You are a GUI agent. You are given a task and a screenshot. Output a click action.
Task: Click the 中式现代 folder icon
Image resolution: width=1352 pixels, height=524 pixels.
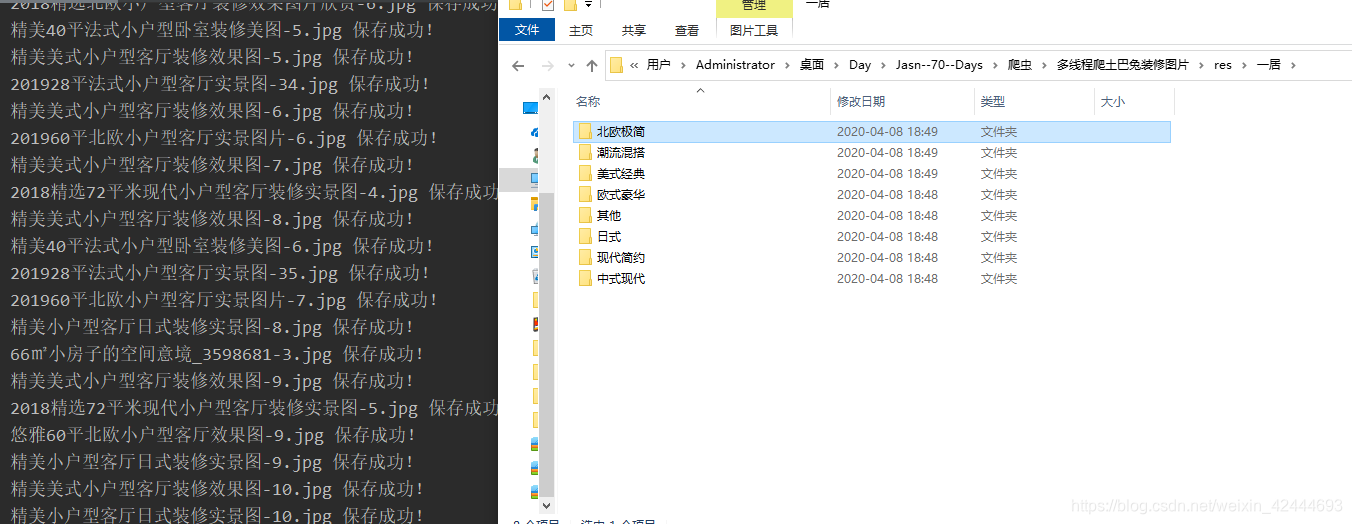586,278
